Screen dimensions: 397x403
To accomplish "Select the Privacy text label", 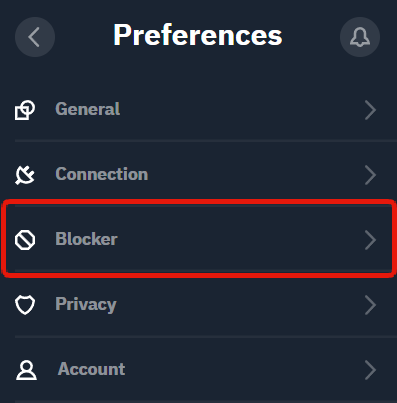I will 86,305.
